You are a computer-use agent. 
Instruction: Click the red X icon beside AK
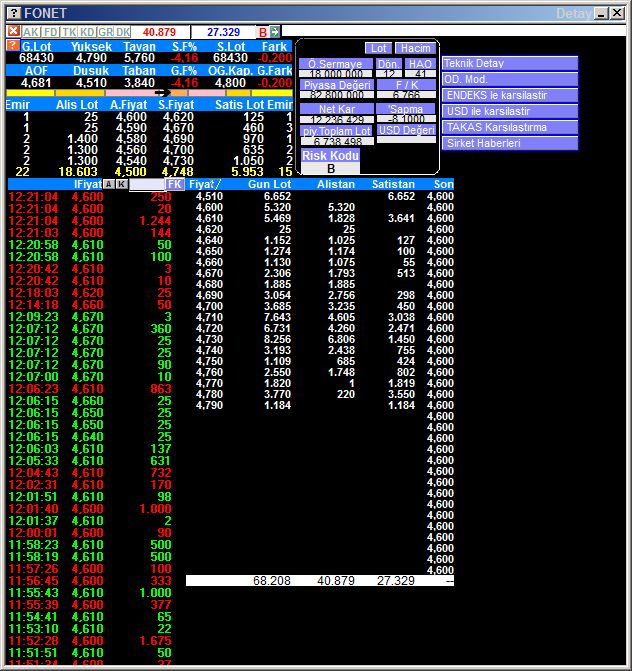[x=14, y=31]
